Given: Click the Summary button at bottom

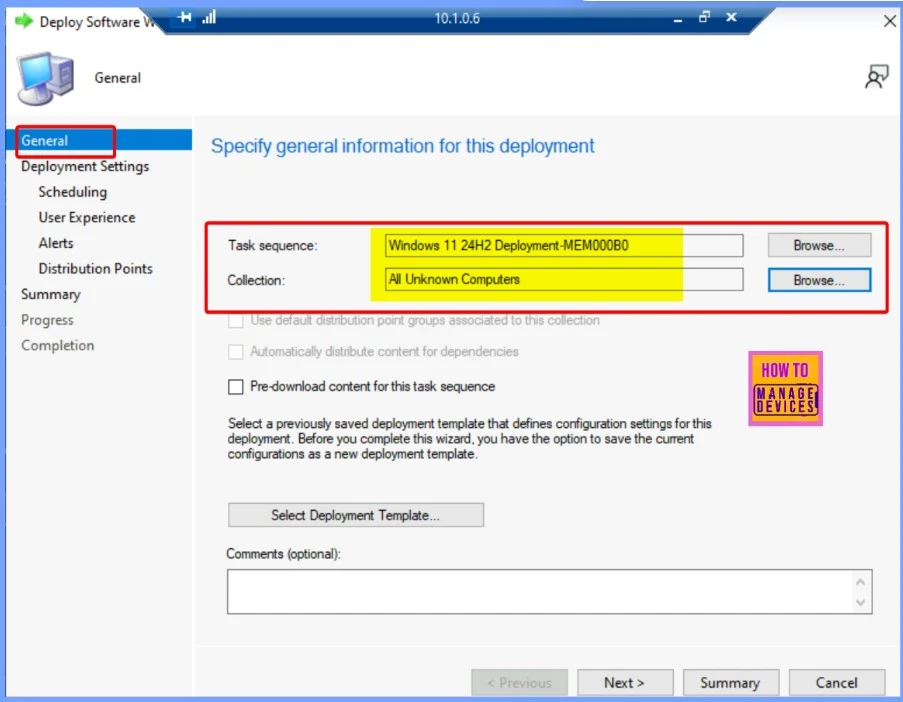Looking at the screenshot, I should click(730, 682).
